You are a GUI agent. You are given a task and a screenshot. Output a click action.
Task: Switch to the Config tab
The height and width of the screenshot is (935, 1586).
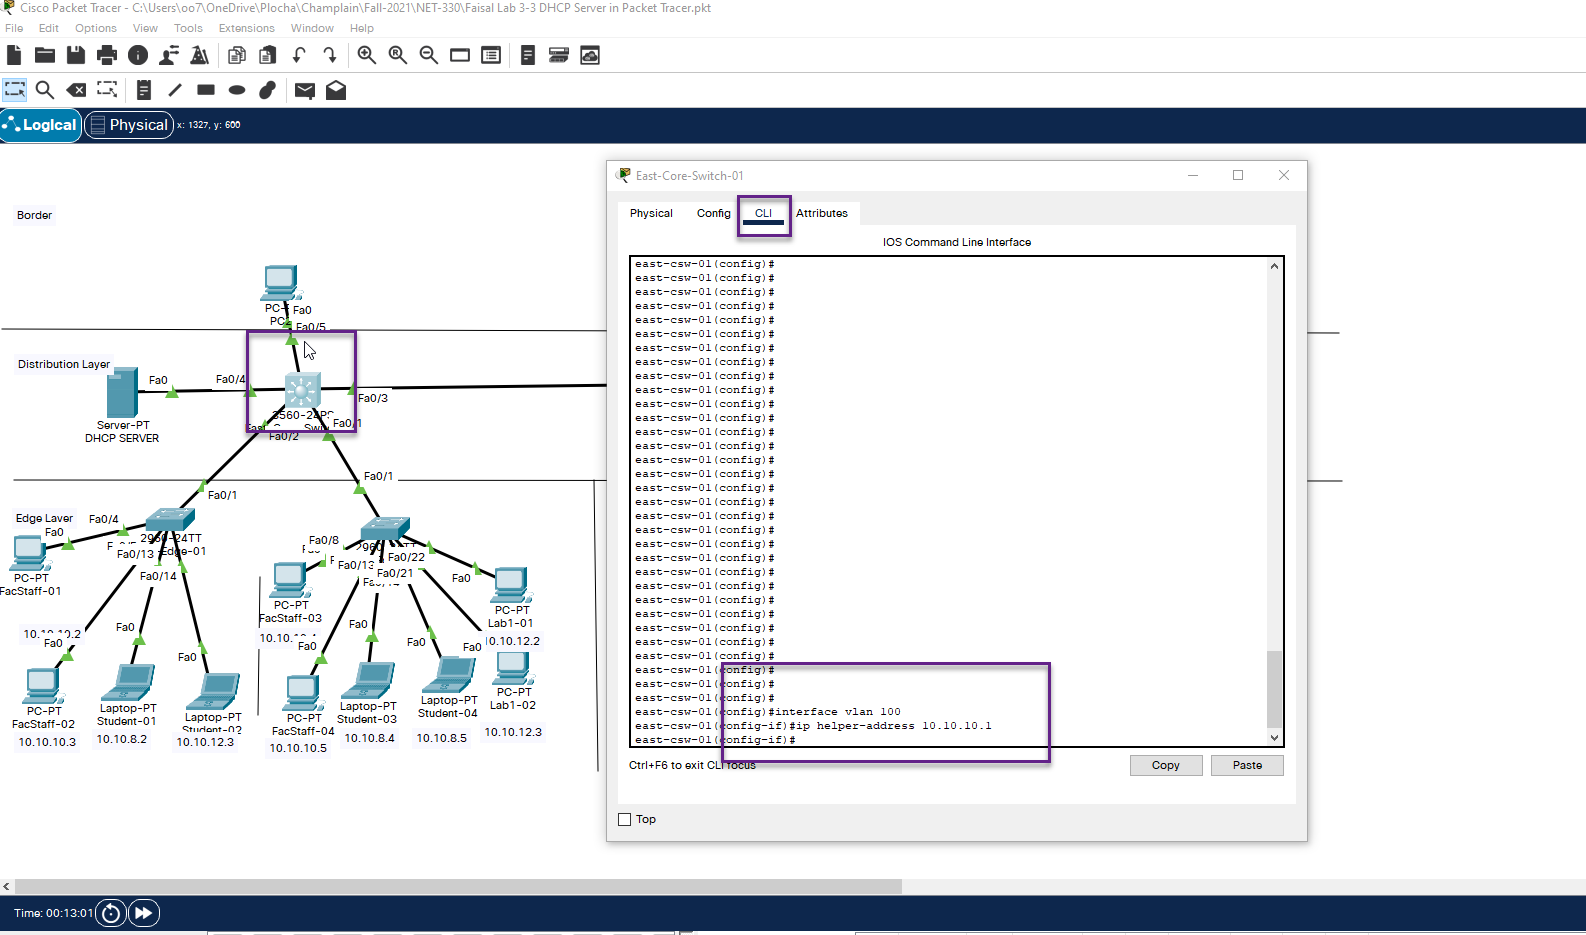tap(714, 213)
